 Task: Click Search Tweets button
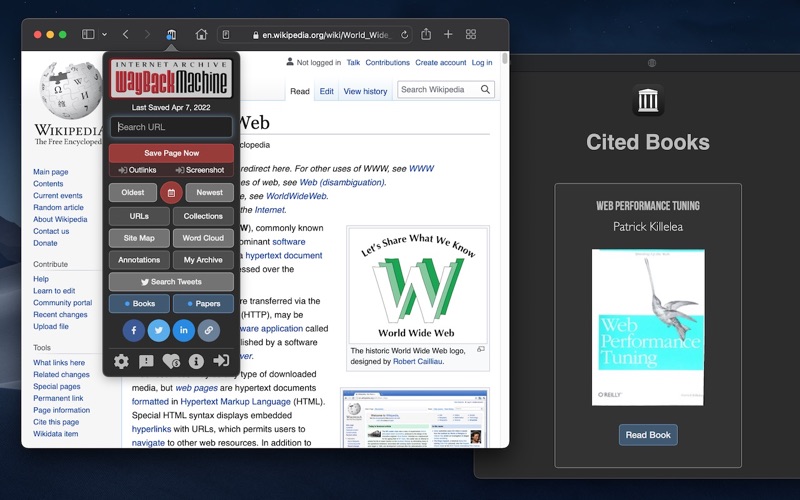pos(171,282)
